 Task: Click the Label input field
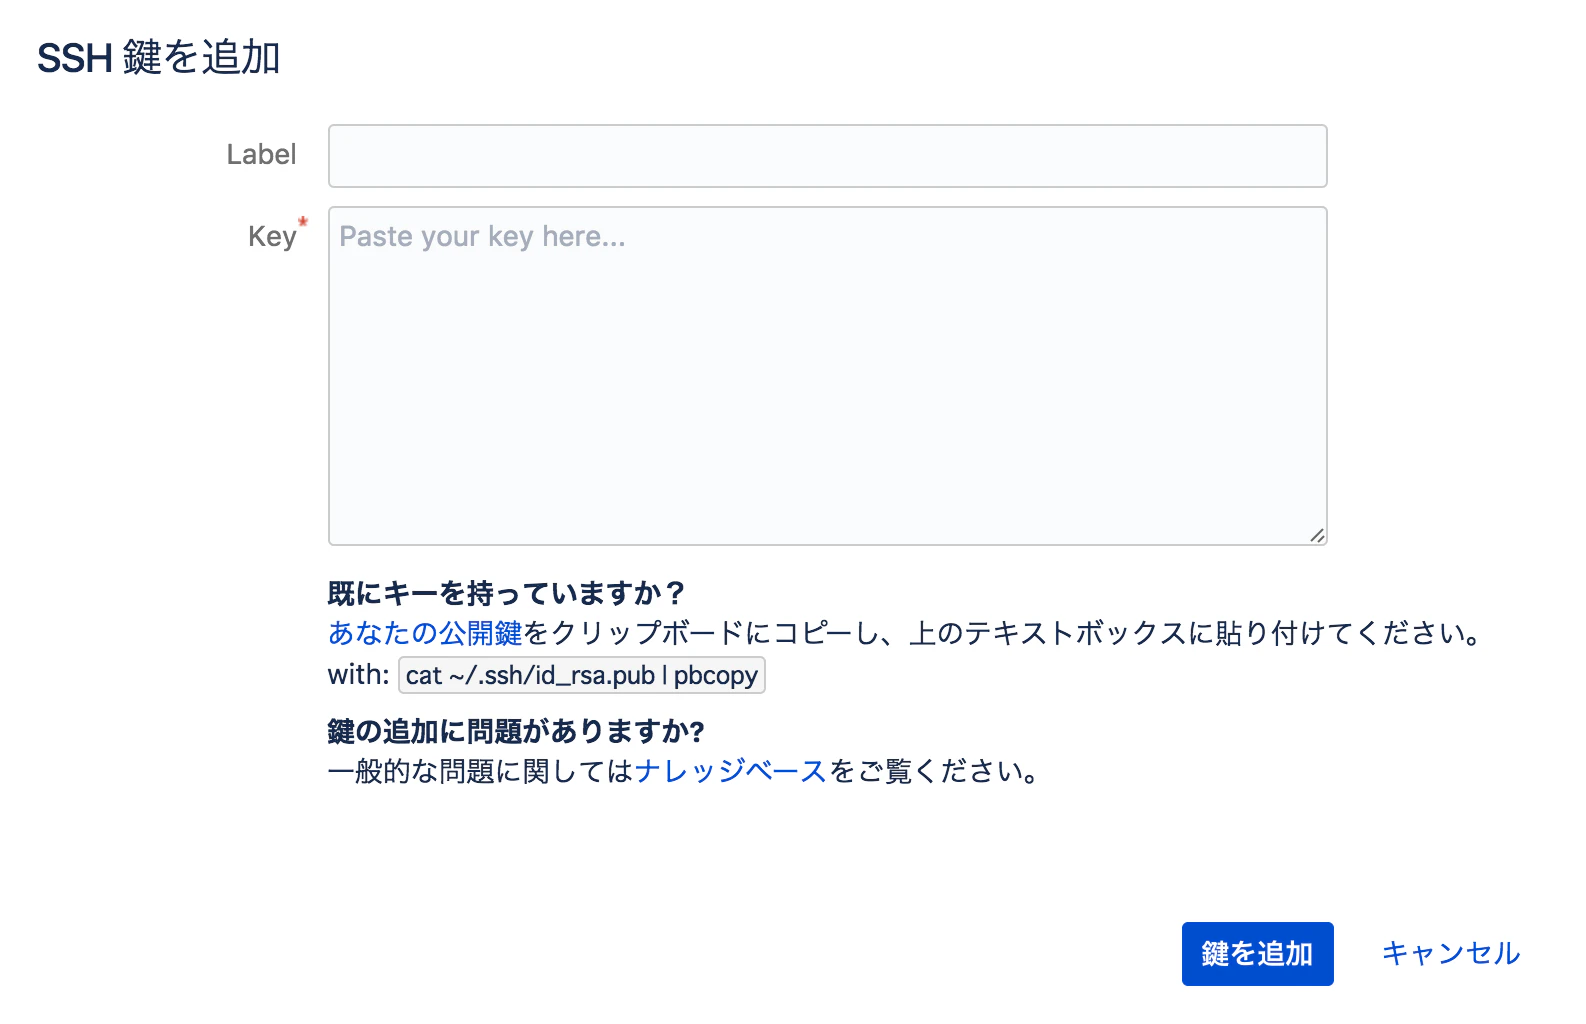click(827, 156)
